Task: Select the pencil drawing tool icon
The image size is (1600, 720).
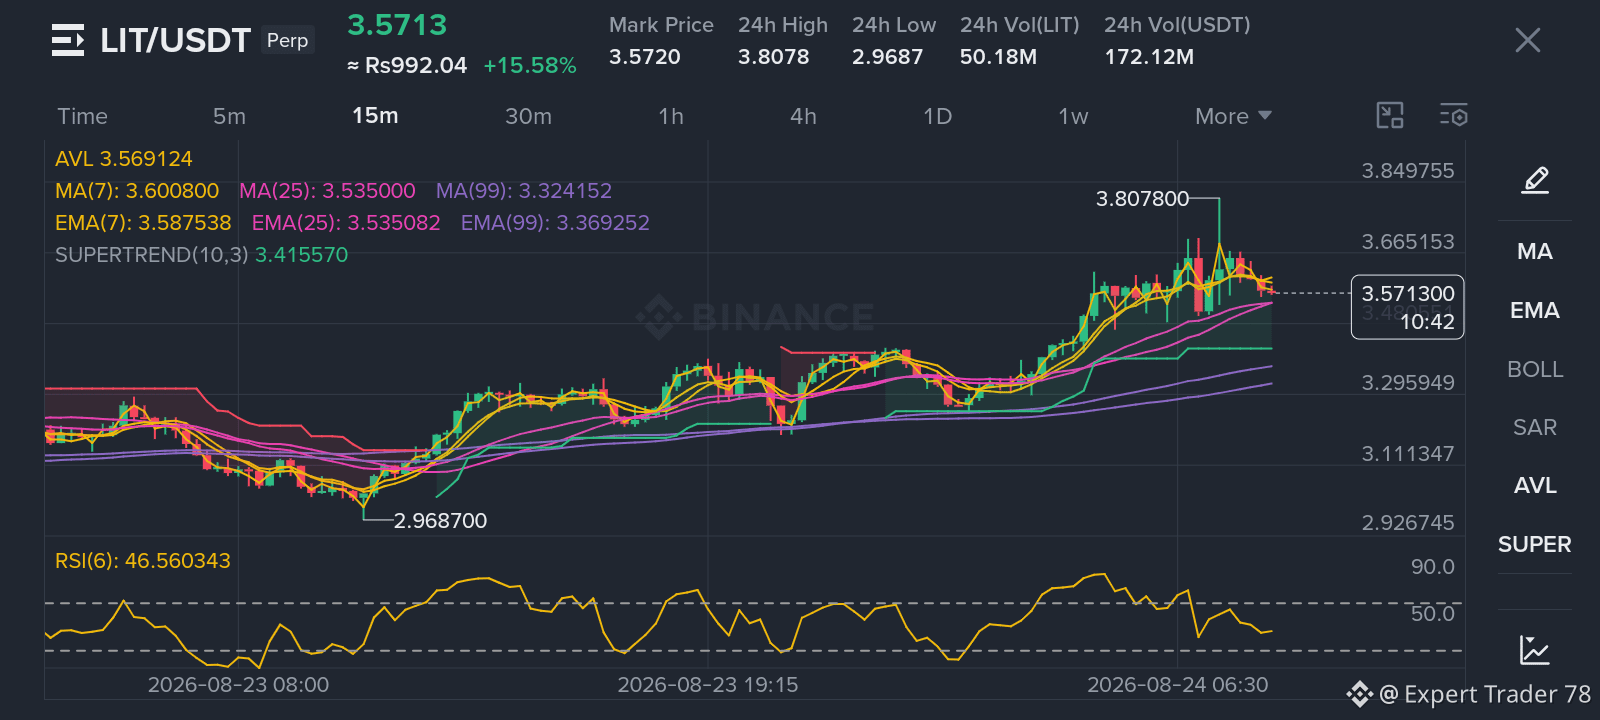Action: point(1535,180)
